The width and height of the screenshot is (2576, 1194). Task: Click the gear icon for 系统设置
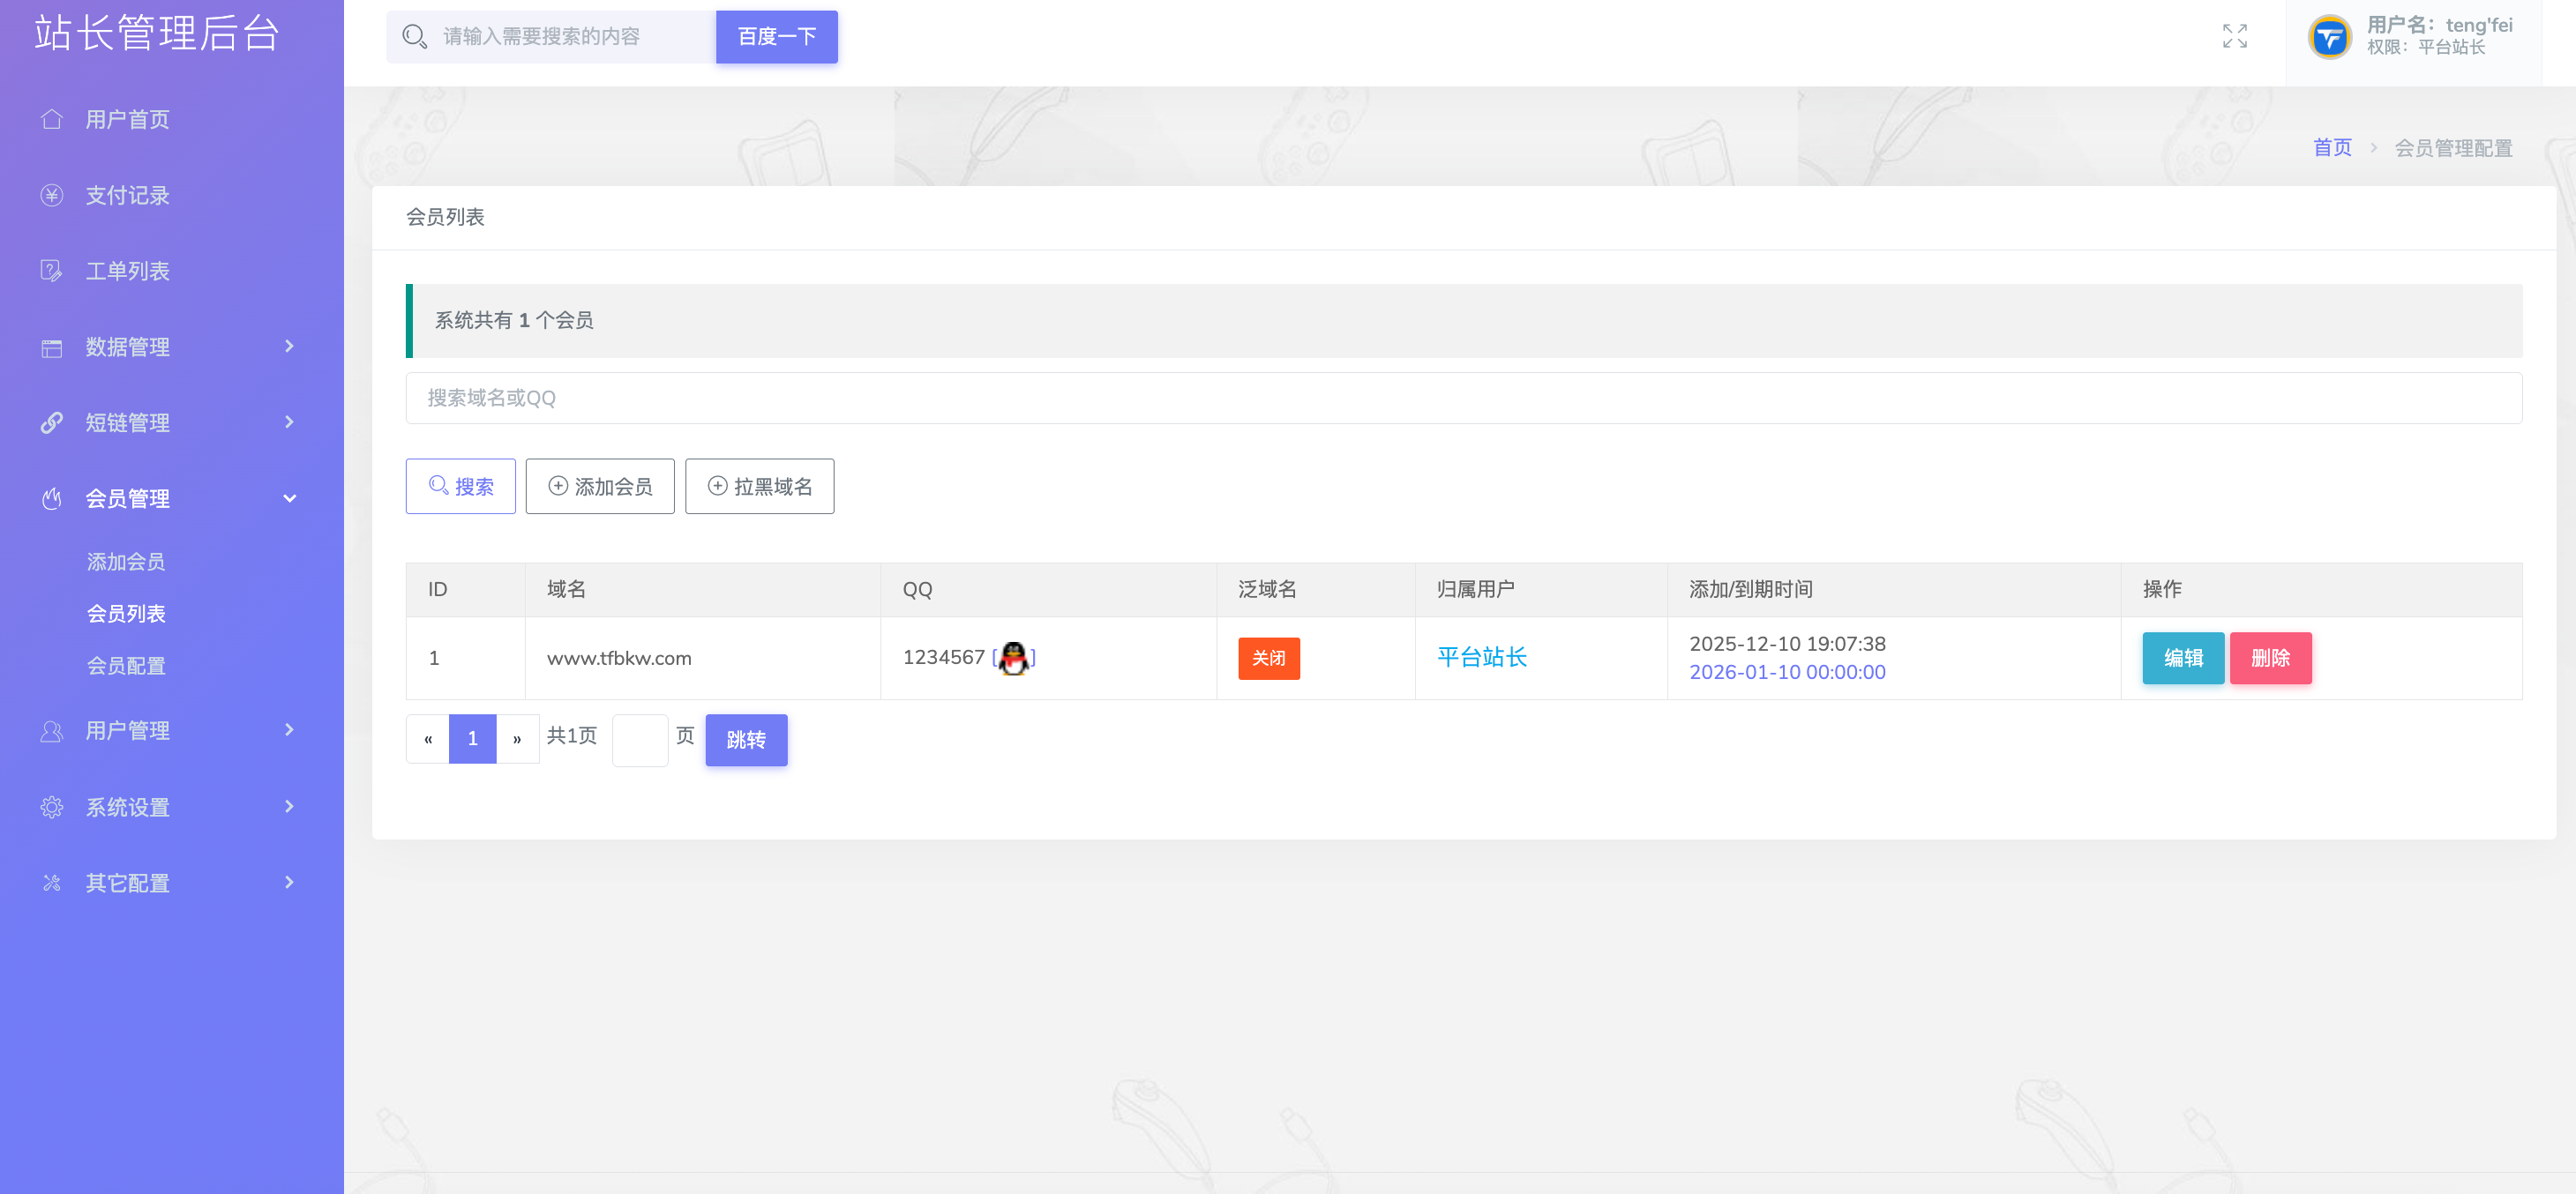[x=52, y=807]
